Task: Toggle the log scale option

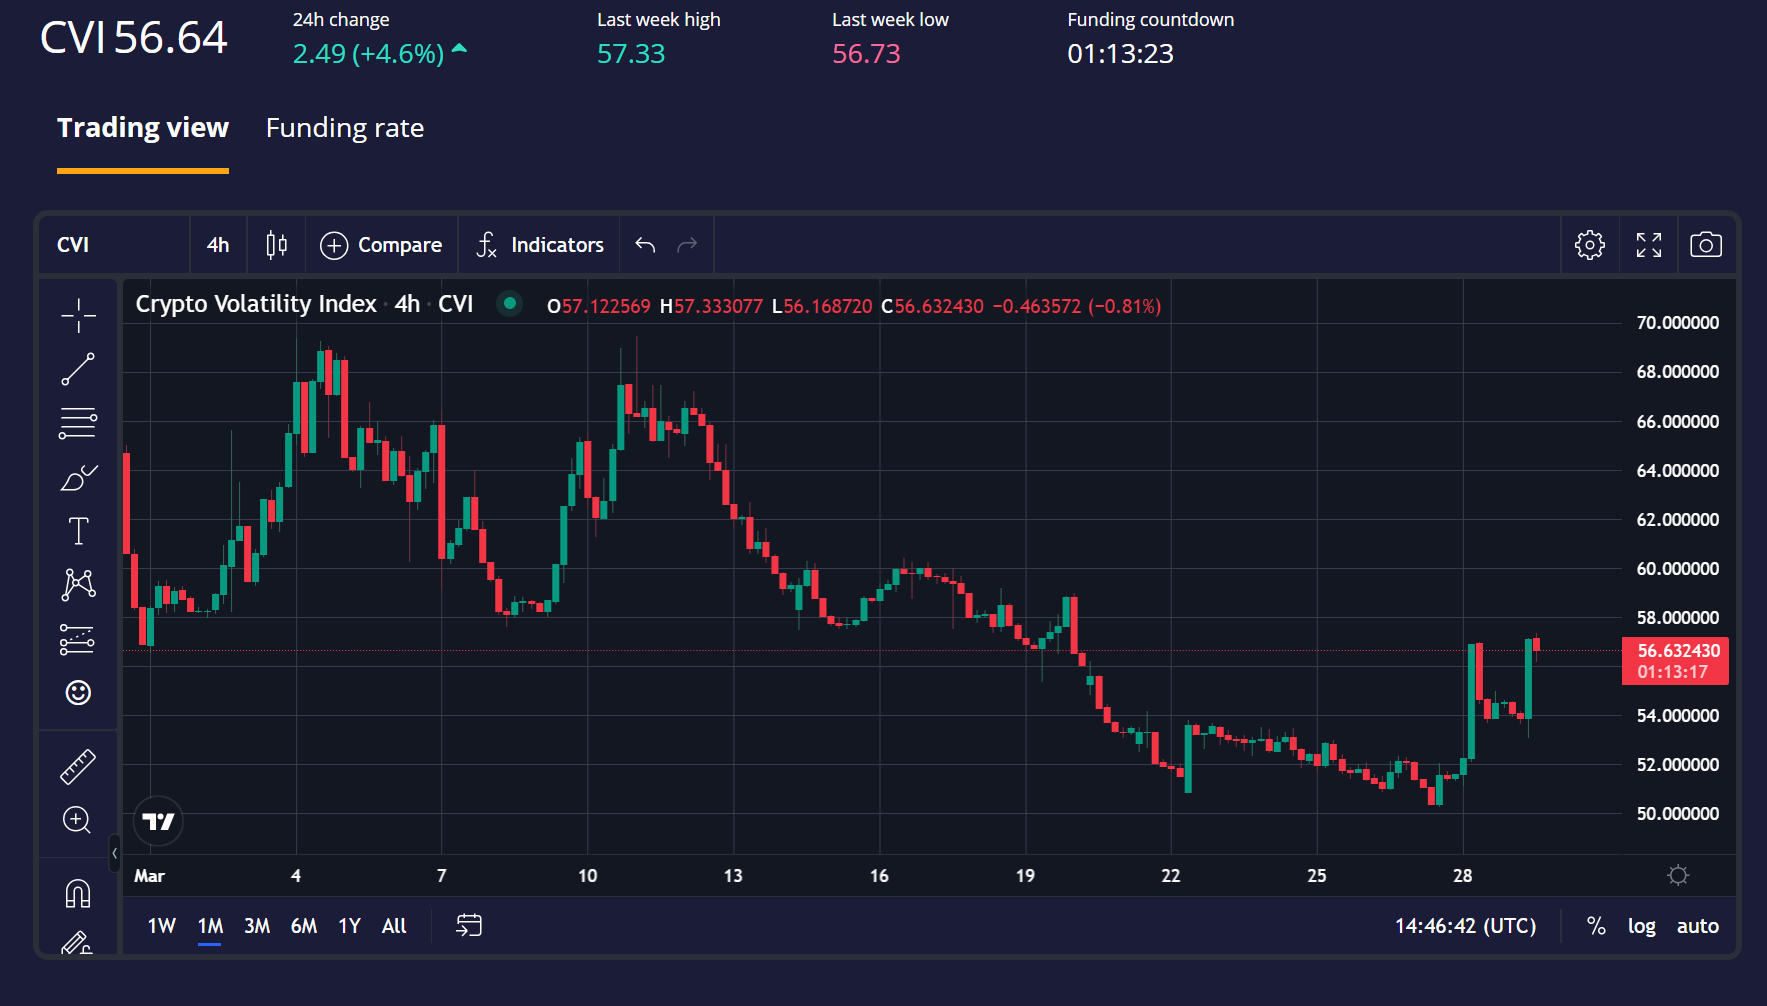Action: pyautogui.click(x=1641, y=926)
